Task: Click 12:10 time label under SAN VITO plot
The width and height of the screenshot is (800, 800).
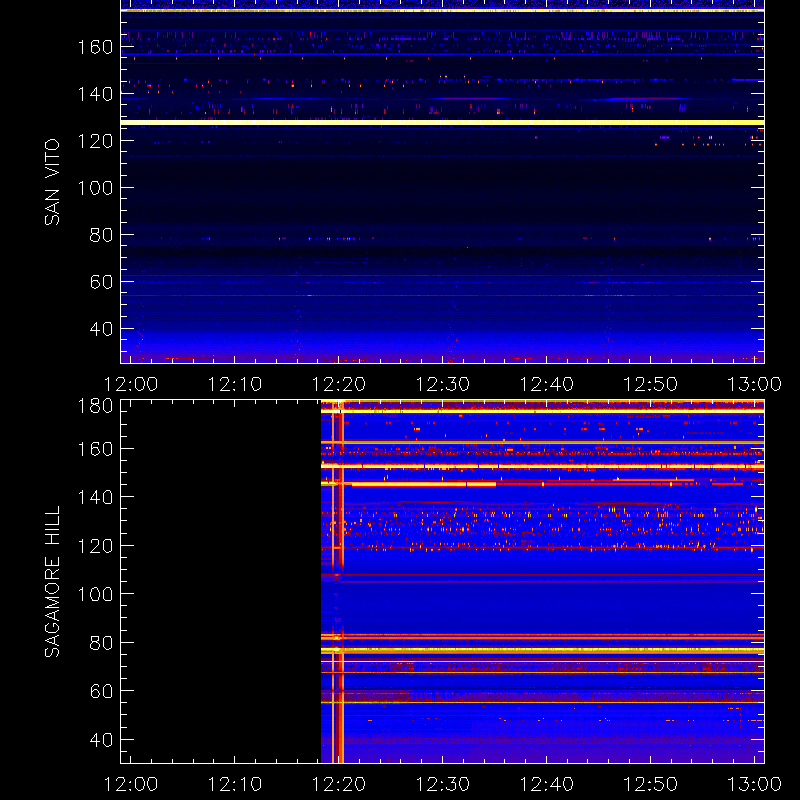Action: (235, 384)
